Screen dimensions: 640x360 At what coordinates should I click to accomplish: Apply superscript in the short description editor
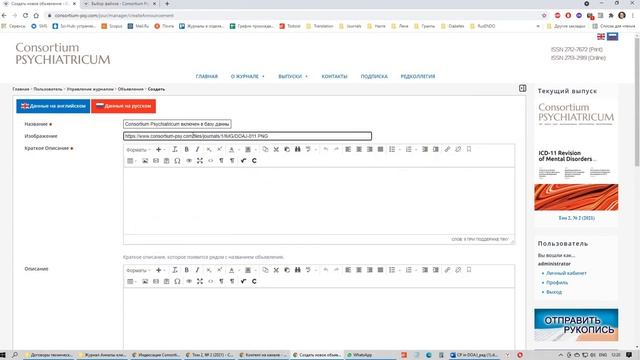(x=220, y=149)
